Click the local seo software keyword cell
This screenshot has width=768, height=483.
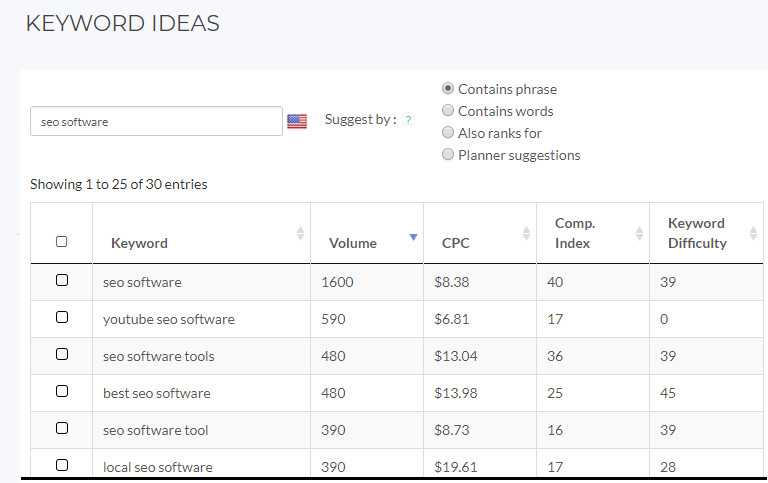158,467
